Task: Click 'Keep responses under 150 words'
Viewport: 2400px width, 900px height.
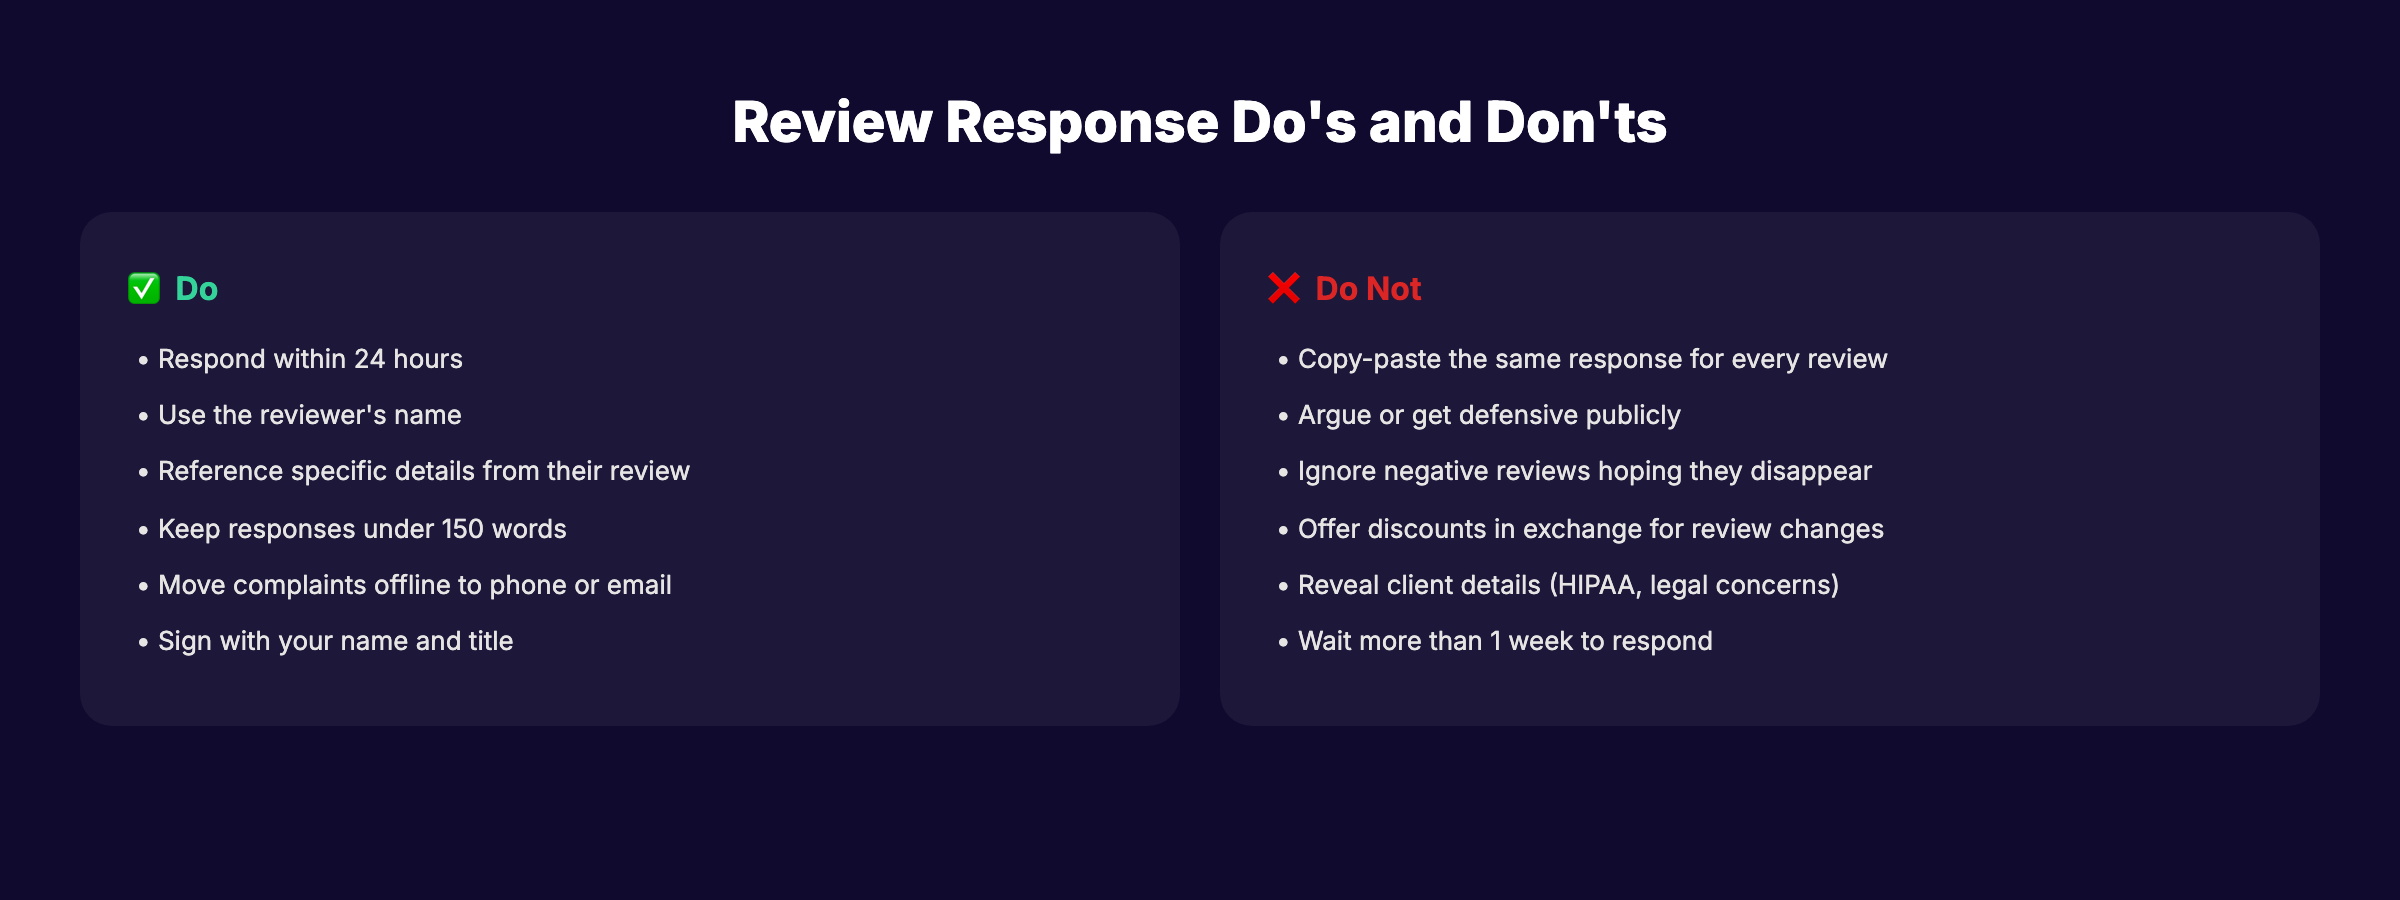Action: pos(361,529)
